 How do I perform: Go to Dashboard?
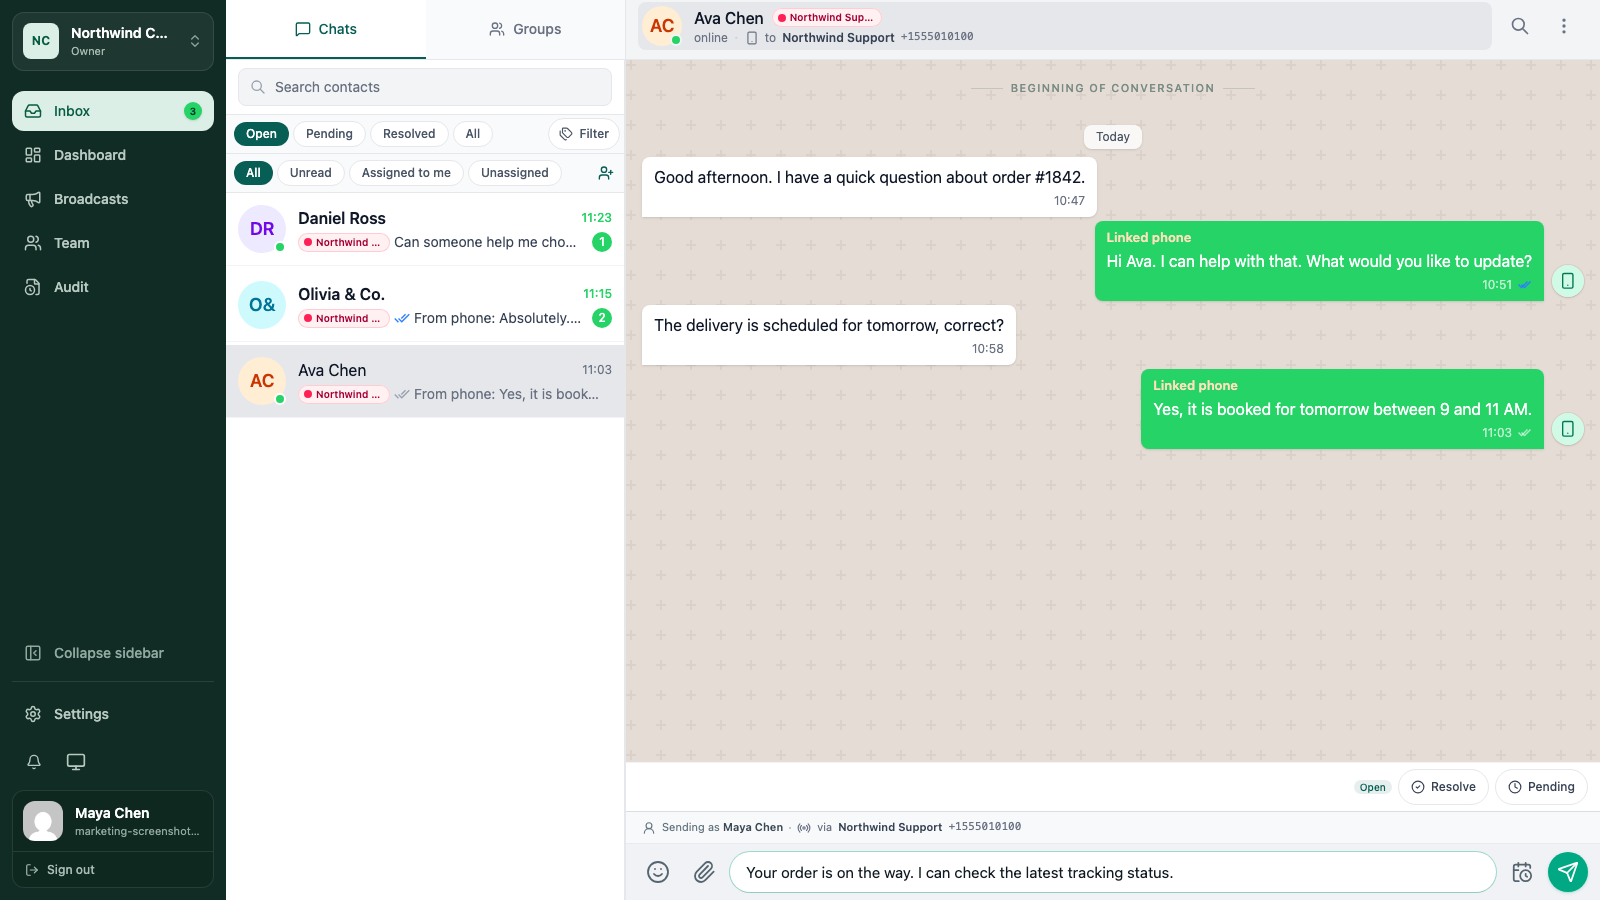point(113,155)
